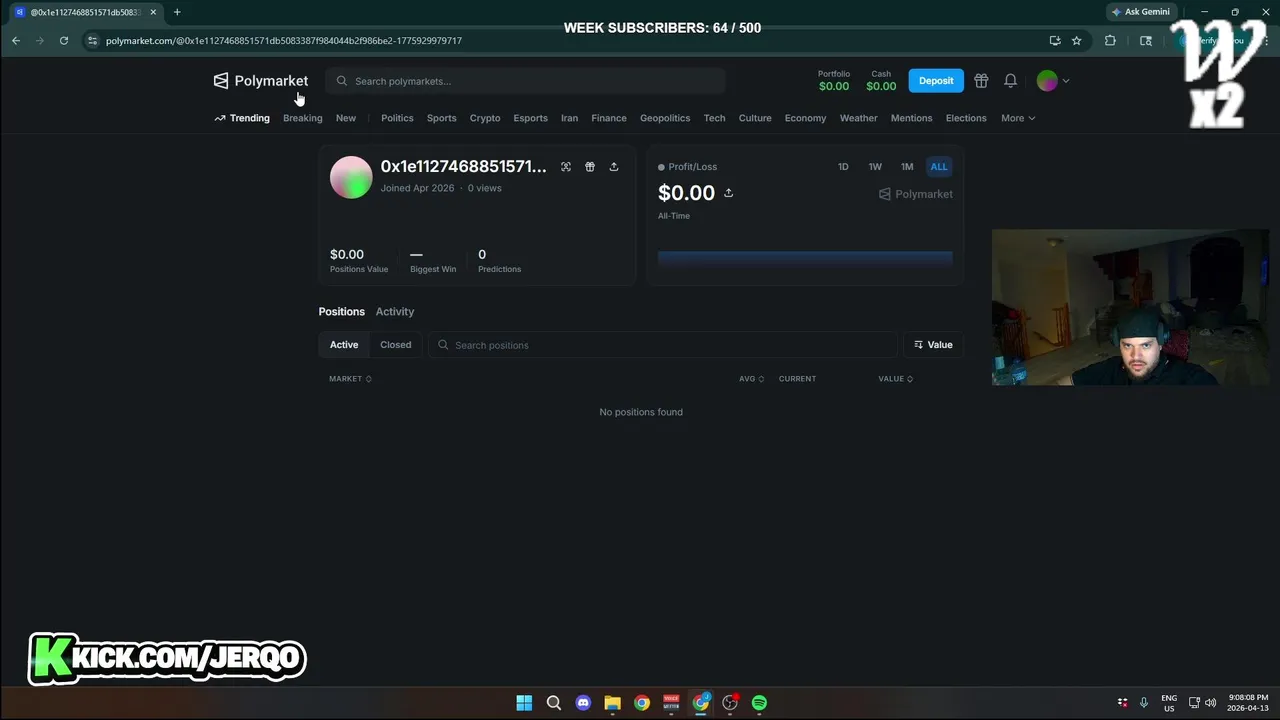Click the Polymarket logo in the header

[x=261, y=81]
